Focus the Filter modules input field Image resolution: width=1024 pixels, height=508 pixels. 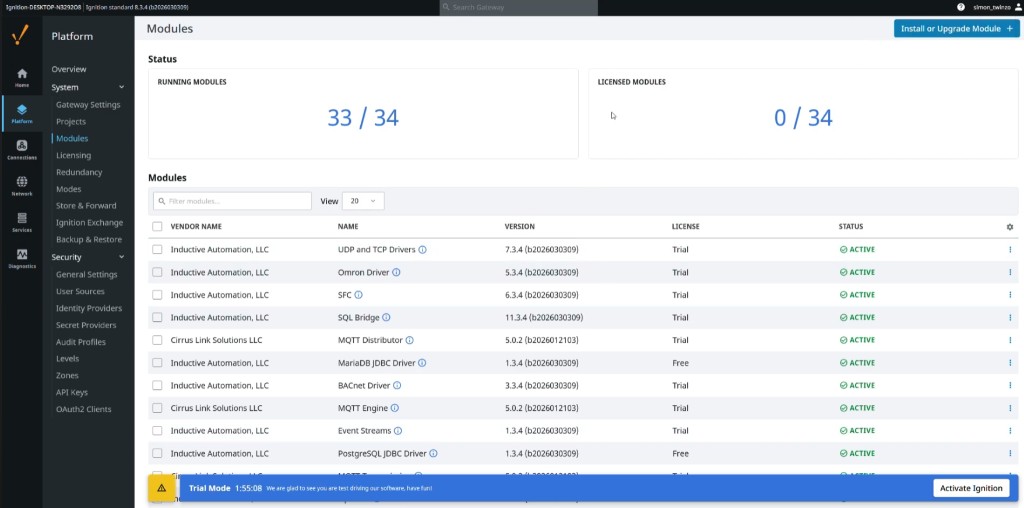click(232, 201)
